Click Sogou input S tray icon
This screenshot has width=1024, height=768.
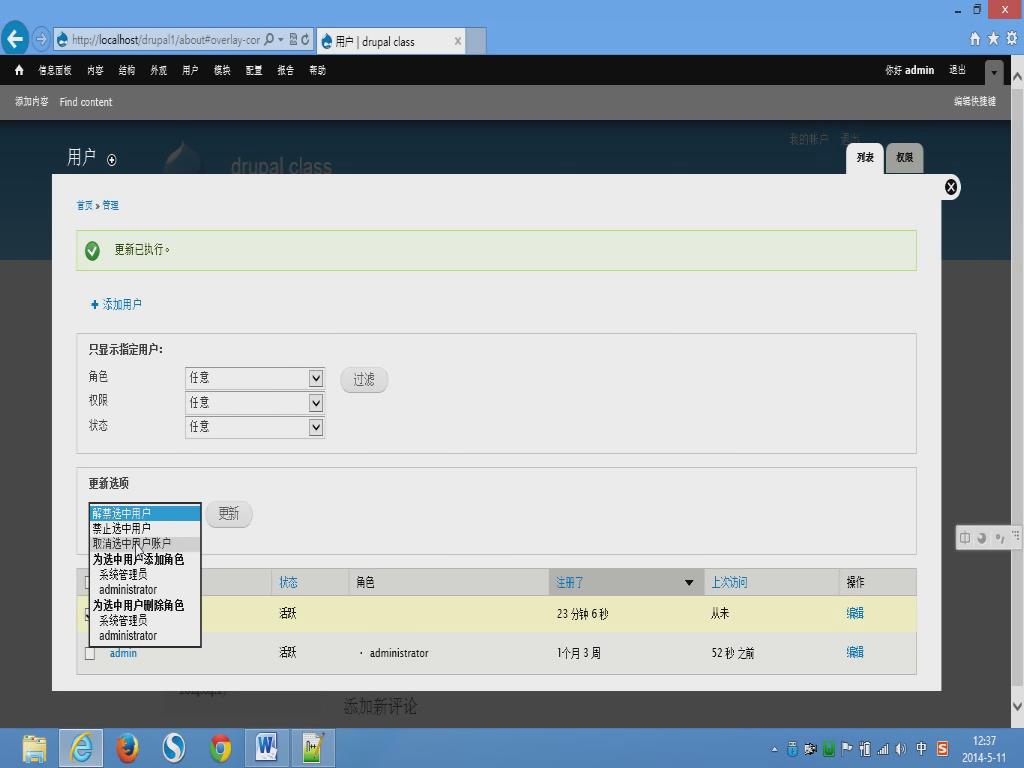tap(942, 748)
